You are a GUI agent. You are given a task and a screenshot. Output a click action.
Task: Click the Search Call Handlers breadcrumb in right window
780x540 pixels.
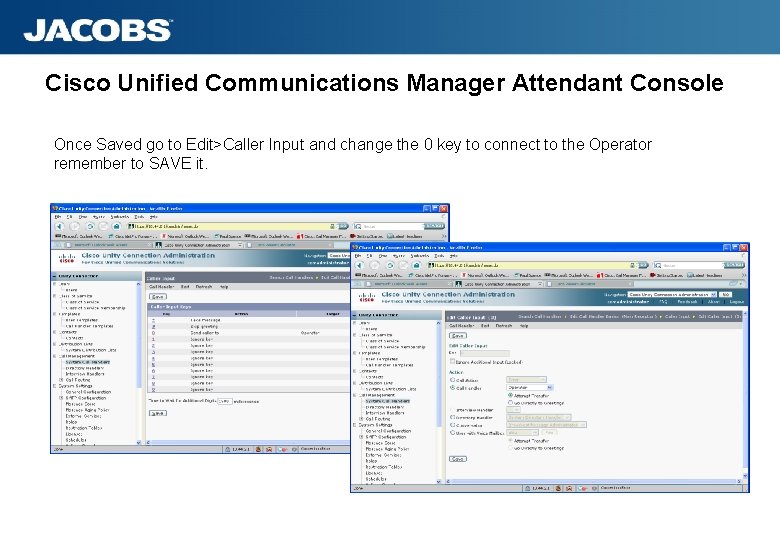point(539,316)
